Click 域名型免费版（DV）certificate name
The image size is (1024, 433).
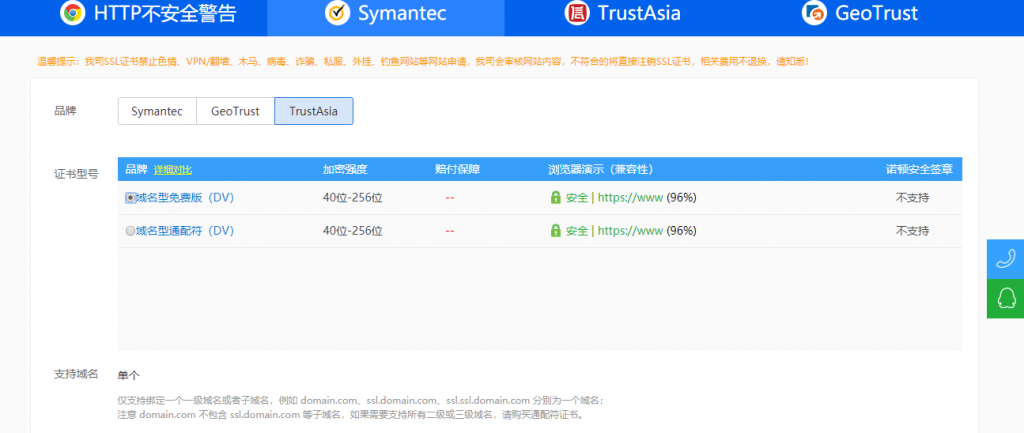click(185, 197)
